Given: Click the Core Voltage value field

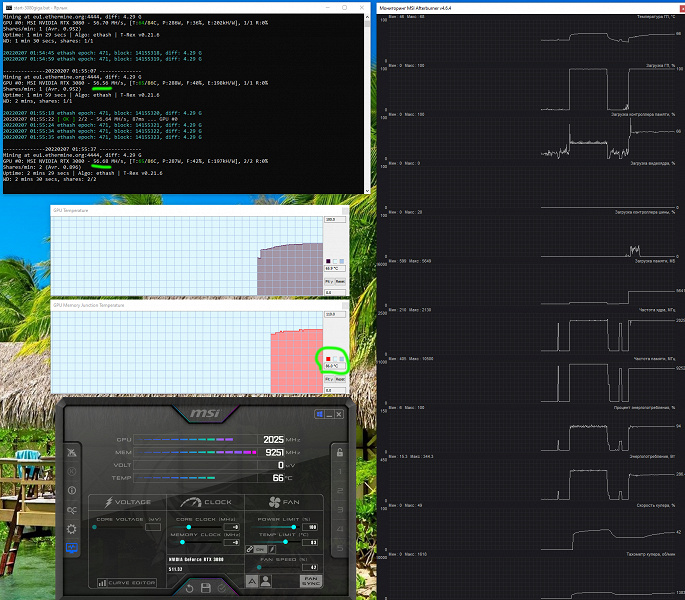Looking at the screenshot, I should coord(153,527).
